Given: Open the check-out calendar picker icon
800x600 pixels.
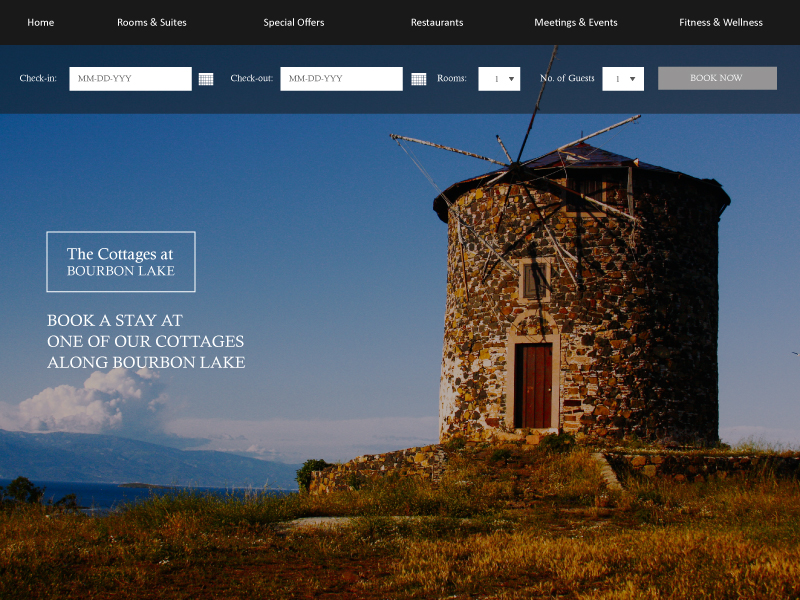Looking at the screenshot, I should tap(418, 79).
